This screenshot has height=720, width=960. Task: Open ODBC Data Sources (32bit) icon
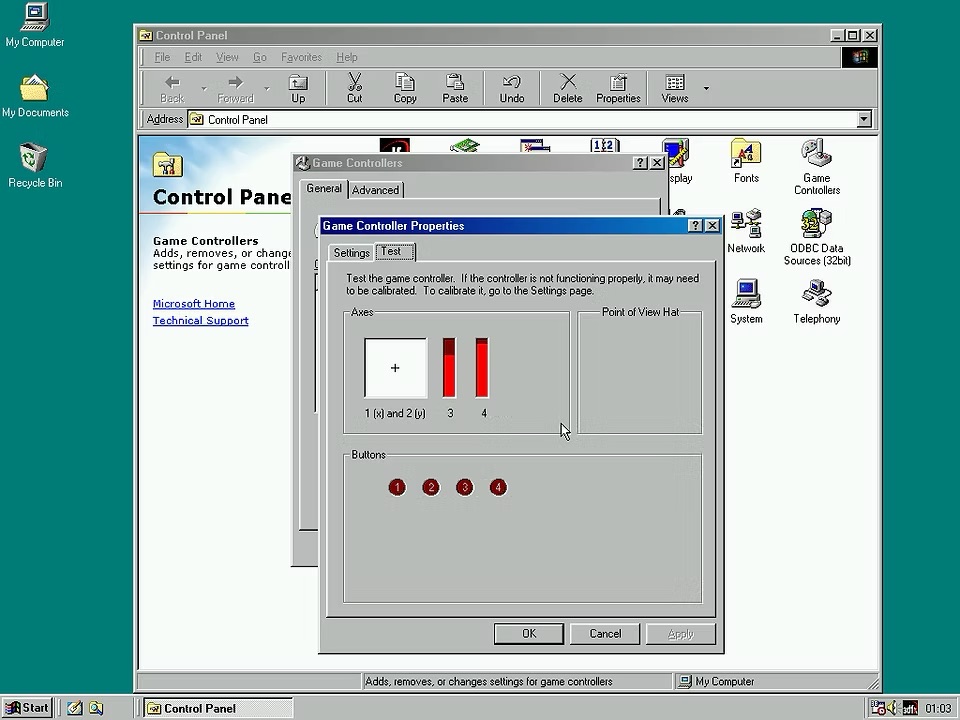click(x=817, y=238)
